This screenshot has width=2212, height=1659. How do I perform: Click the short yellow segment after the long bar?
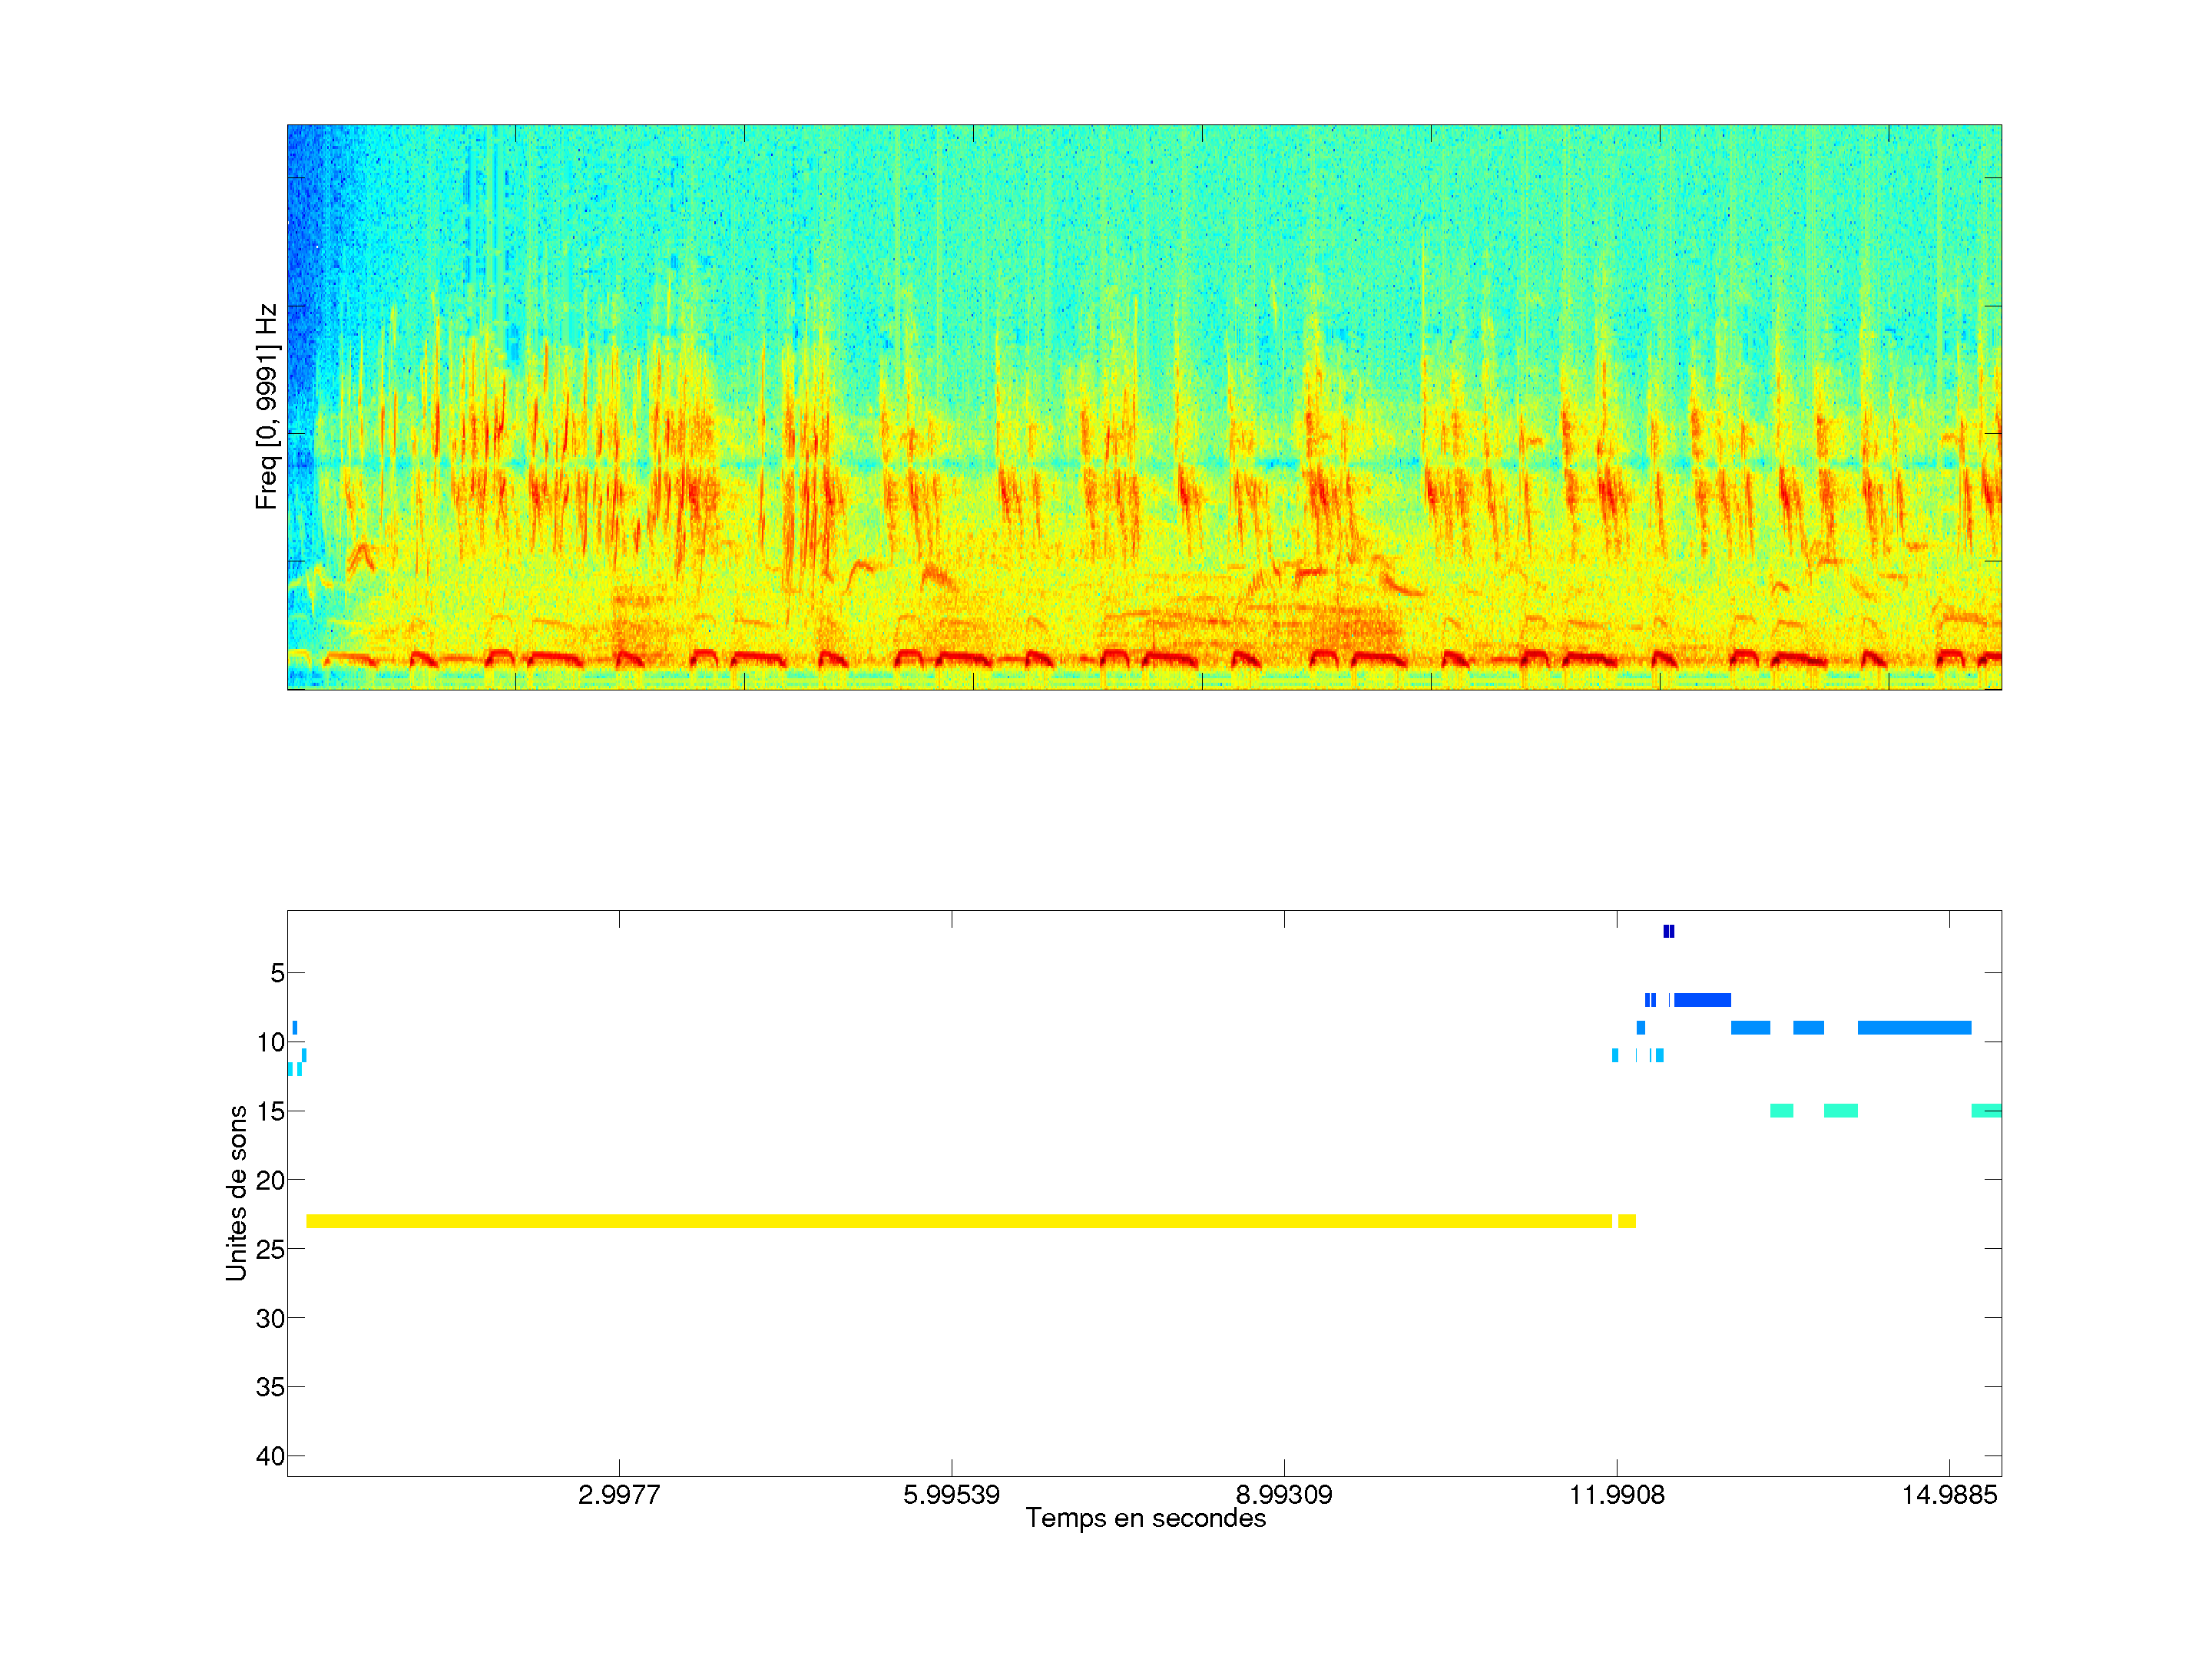[1626, 1221]
